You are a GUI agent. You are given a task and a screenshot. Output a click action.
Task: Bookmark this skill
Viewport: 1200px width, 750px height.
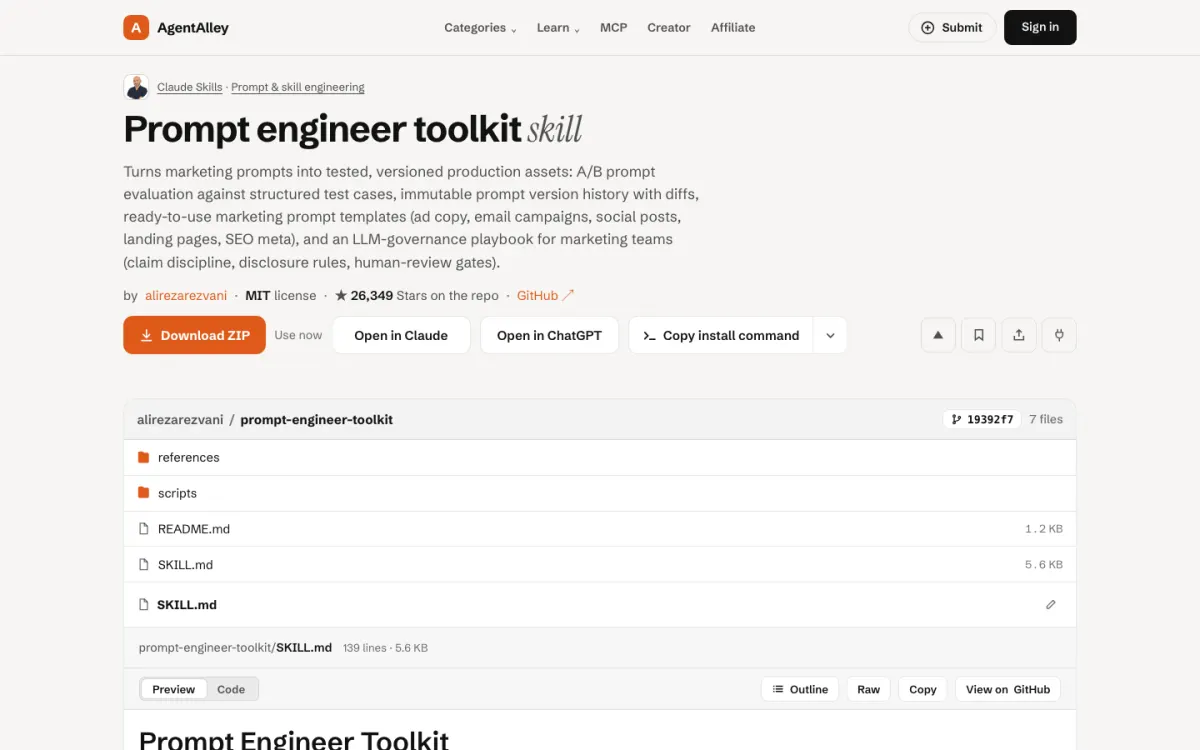click(978, 335)
